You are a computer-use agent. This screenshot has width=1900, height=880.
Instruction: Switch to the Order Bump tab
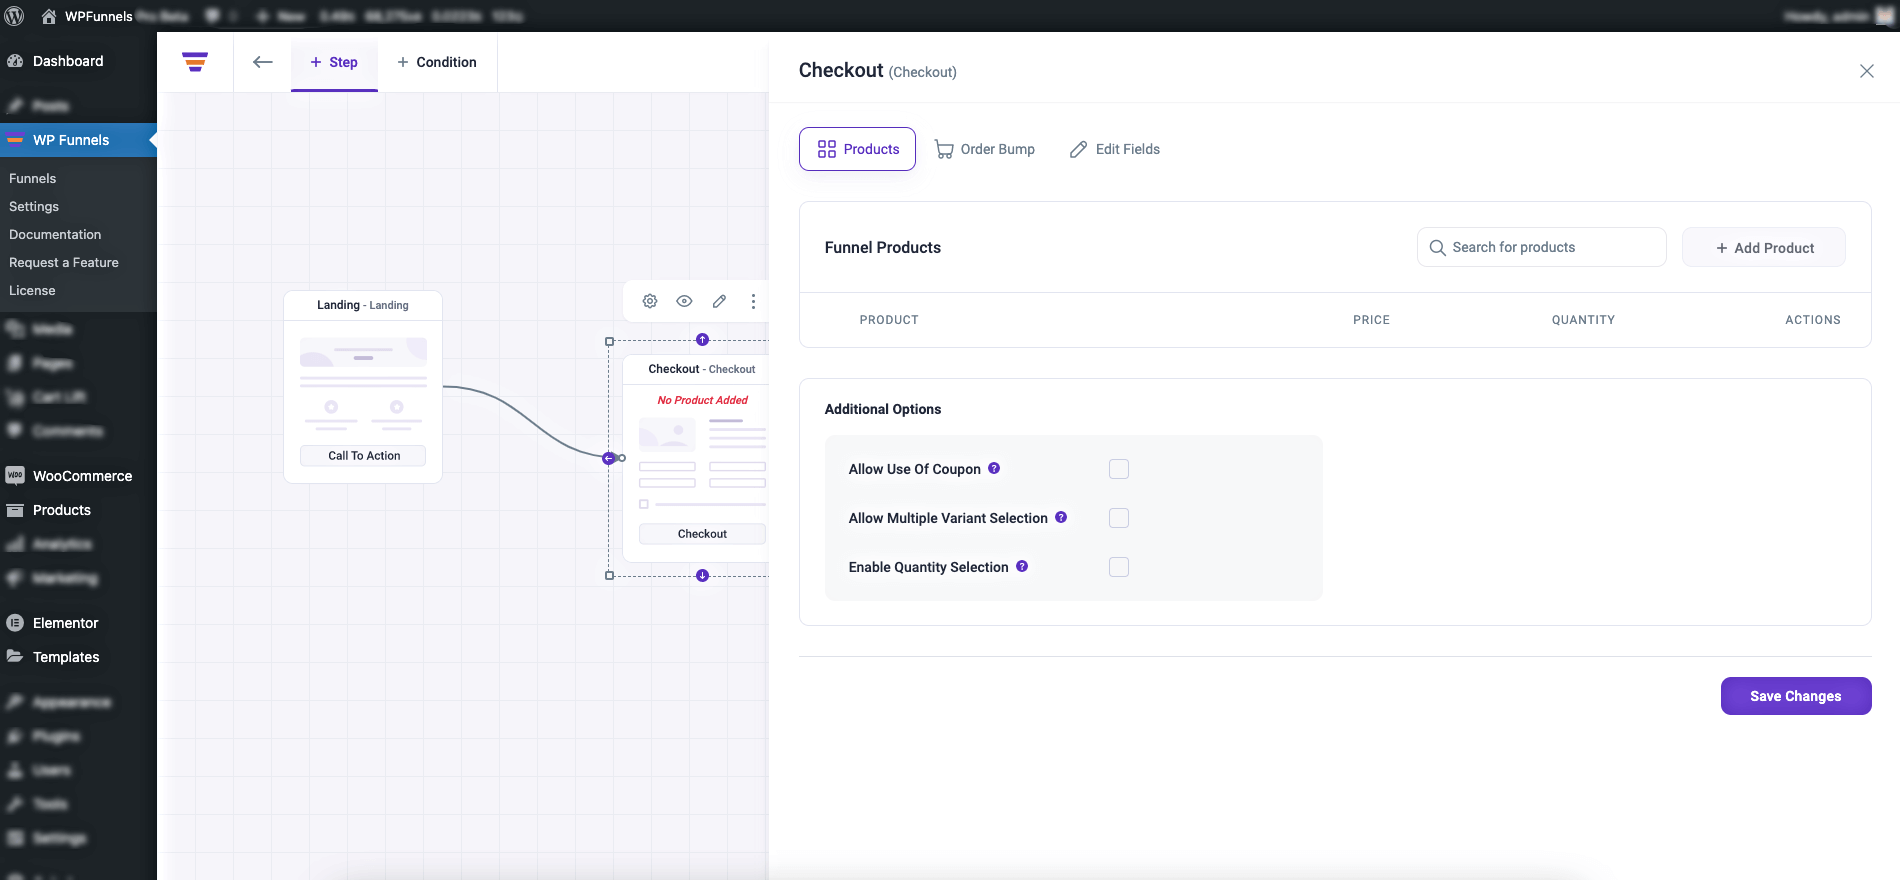click(985, 149)
